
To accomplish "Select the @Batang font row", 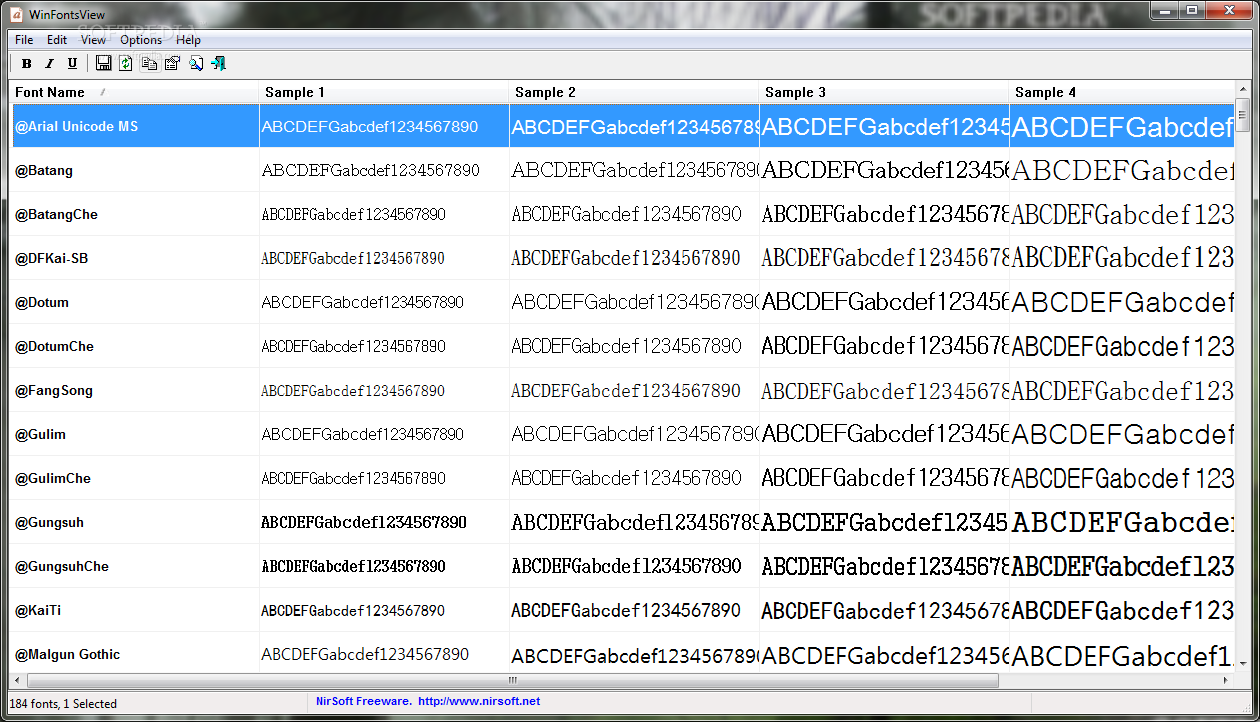I will pyautogui.click(x=622, y=170).
